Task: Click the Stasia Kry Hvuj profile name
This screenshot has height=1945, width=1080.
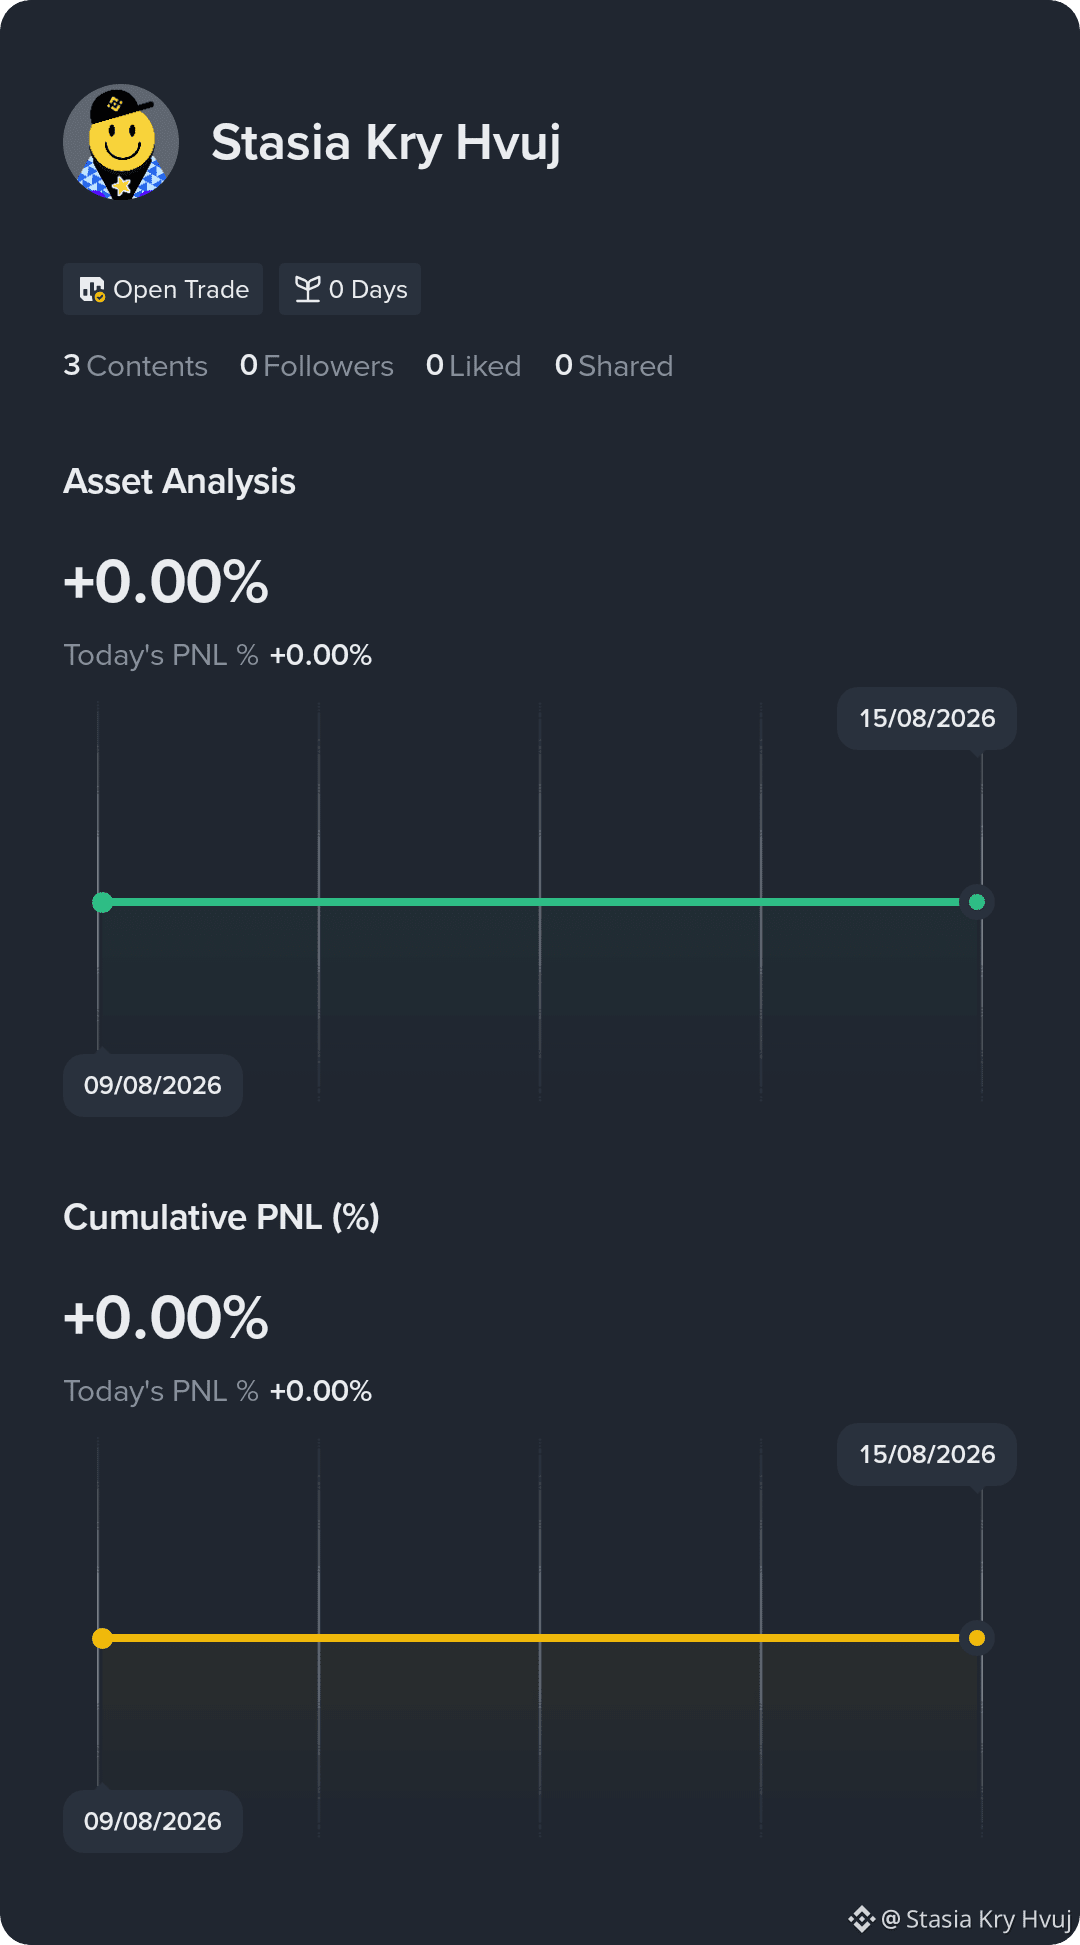Action: [386, 142]
